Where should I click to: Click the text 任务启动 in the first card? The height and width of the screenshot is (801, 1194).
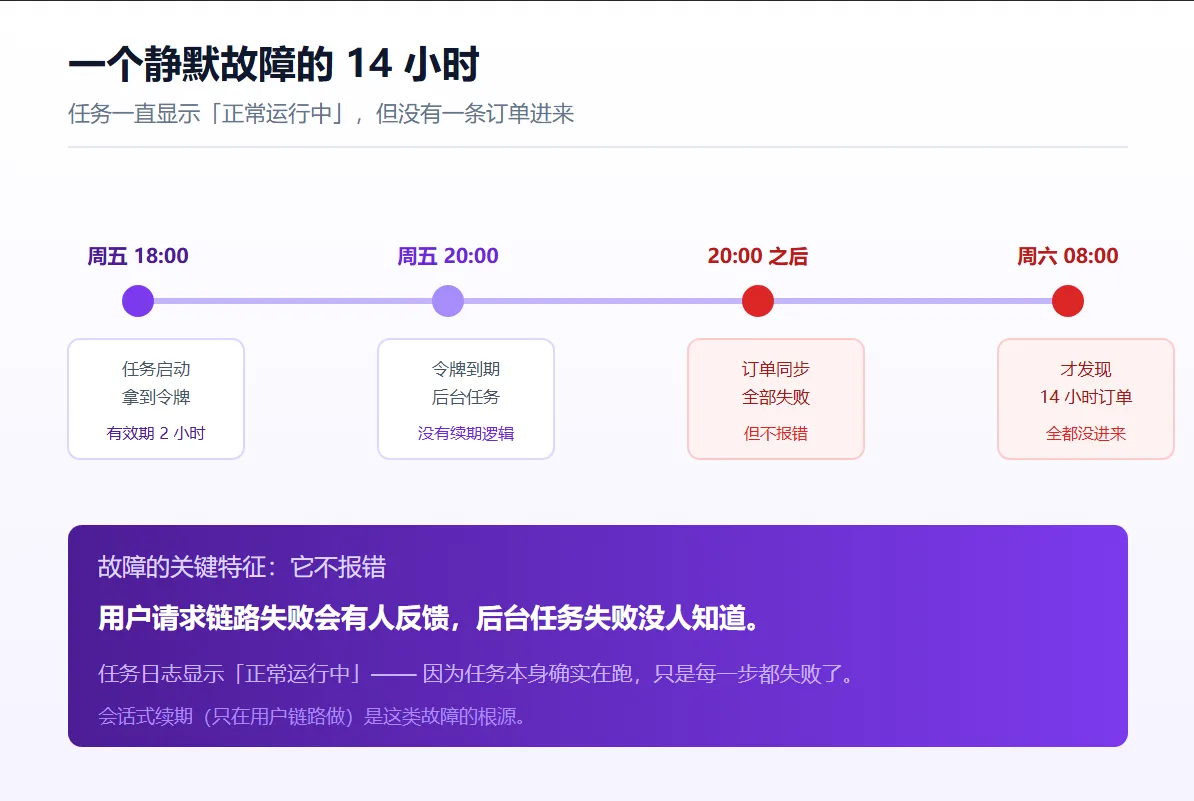click(156, 369)
